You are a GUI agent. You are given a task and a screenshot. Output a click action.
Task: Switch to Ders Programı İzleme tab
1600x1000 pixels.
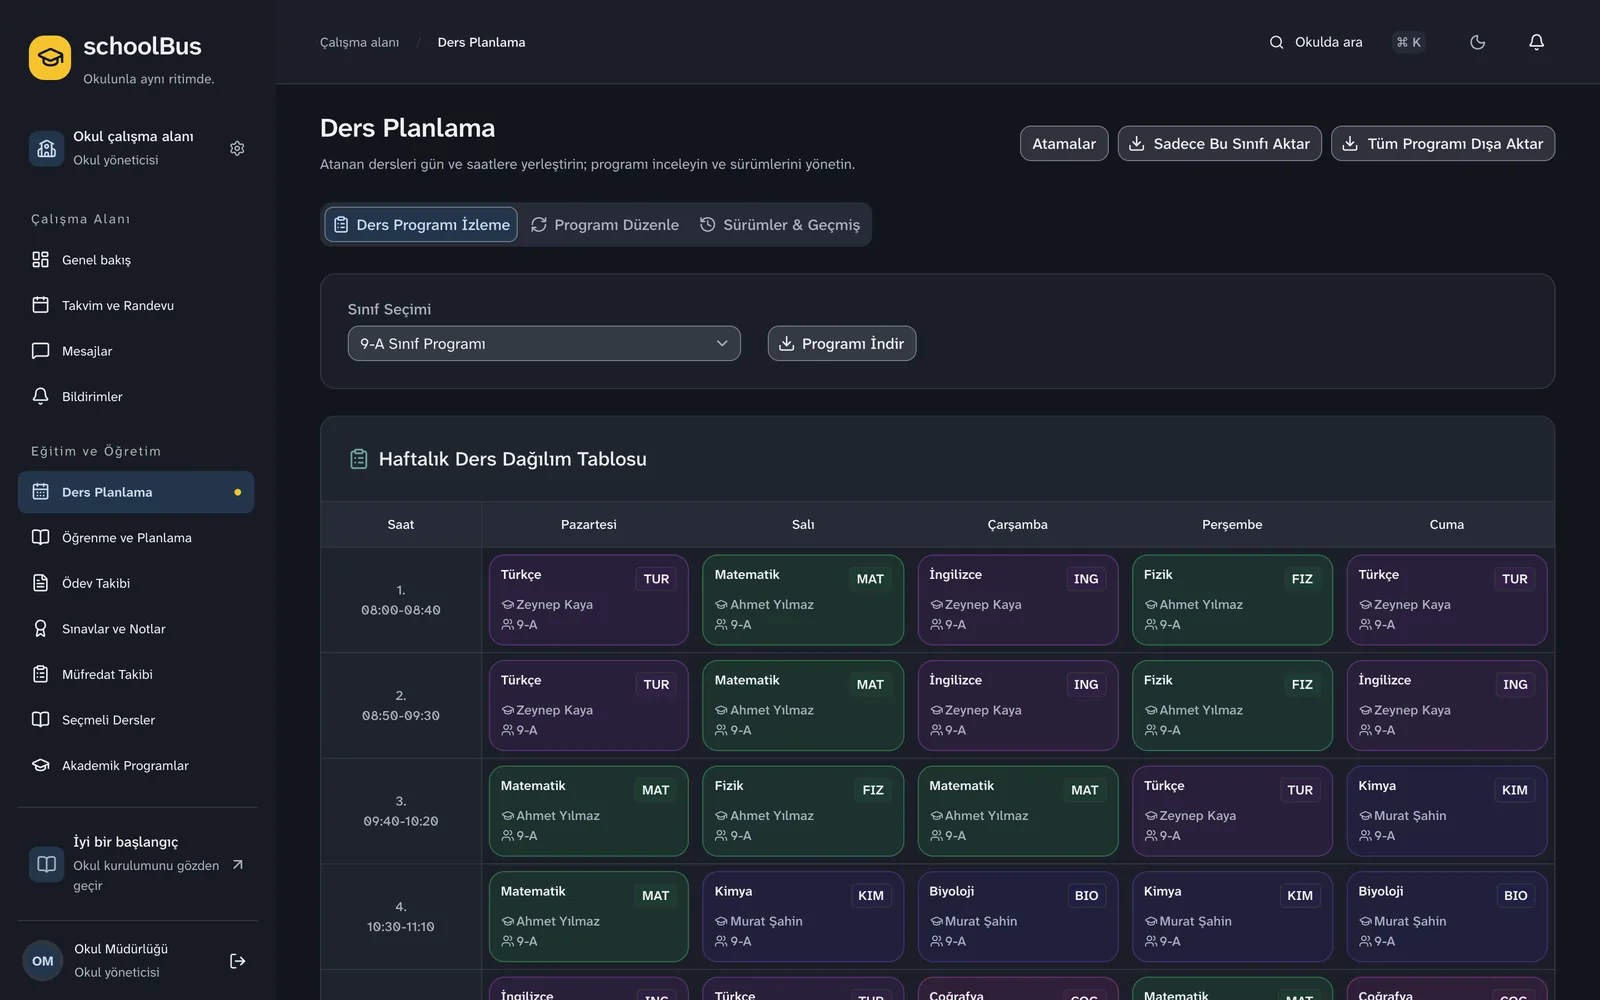pos(421,225)
